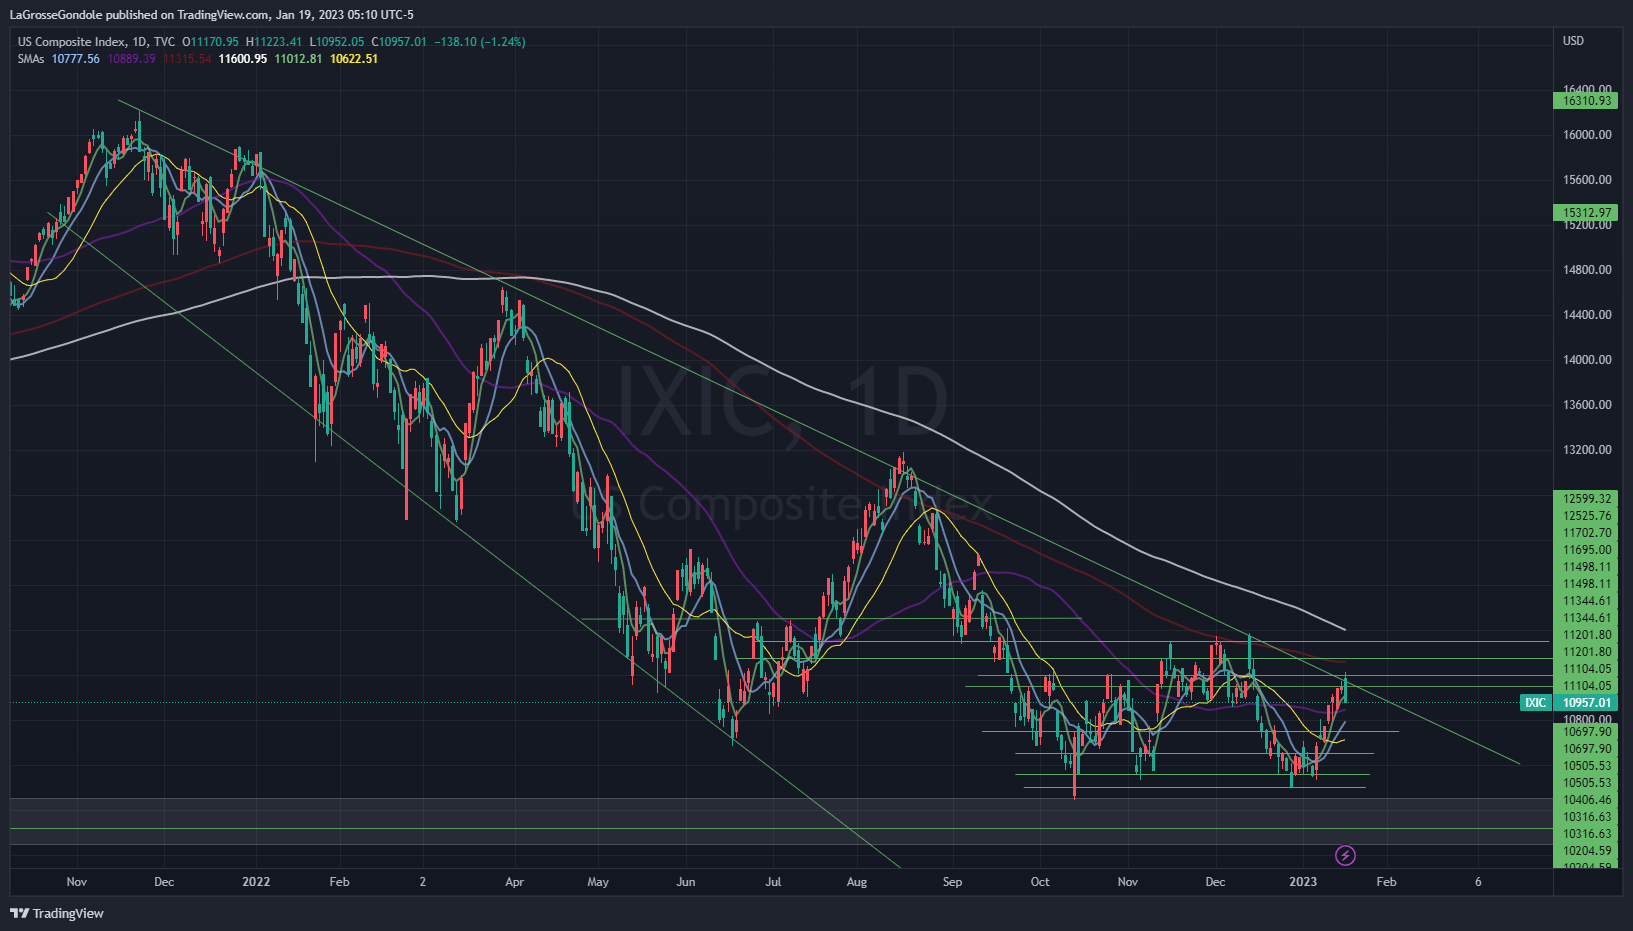This screenshot has width=1633, height=931.
Task: Click the Apr label on time axis
Action: [x=514, y=882]
